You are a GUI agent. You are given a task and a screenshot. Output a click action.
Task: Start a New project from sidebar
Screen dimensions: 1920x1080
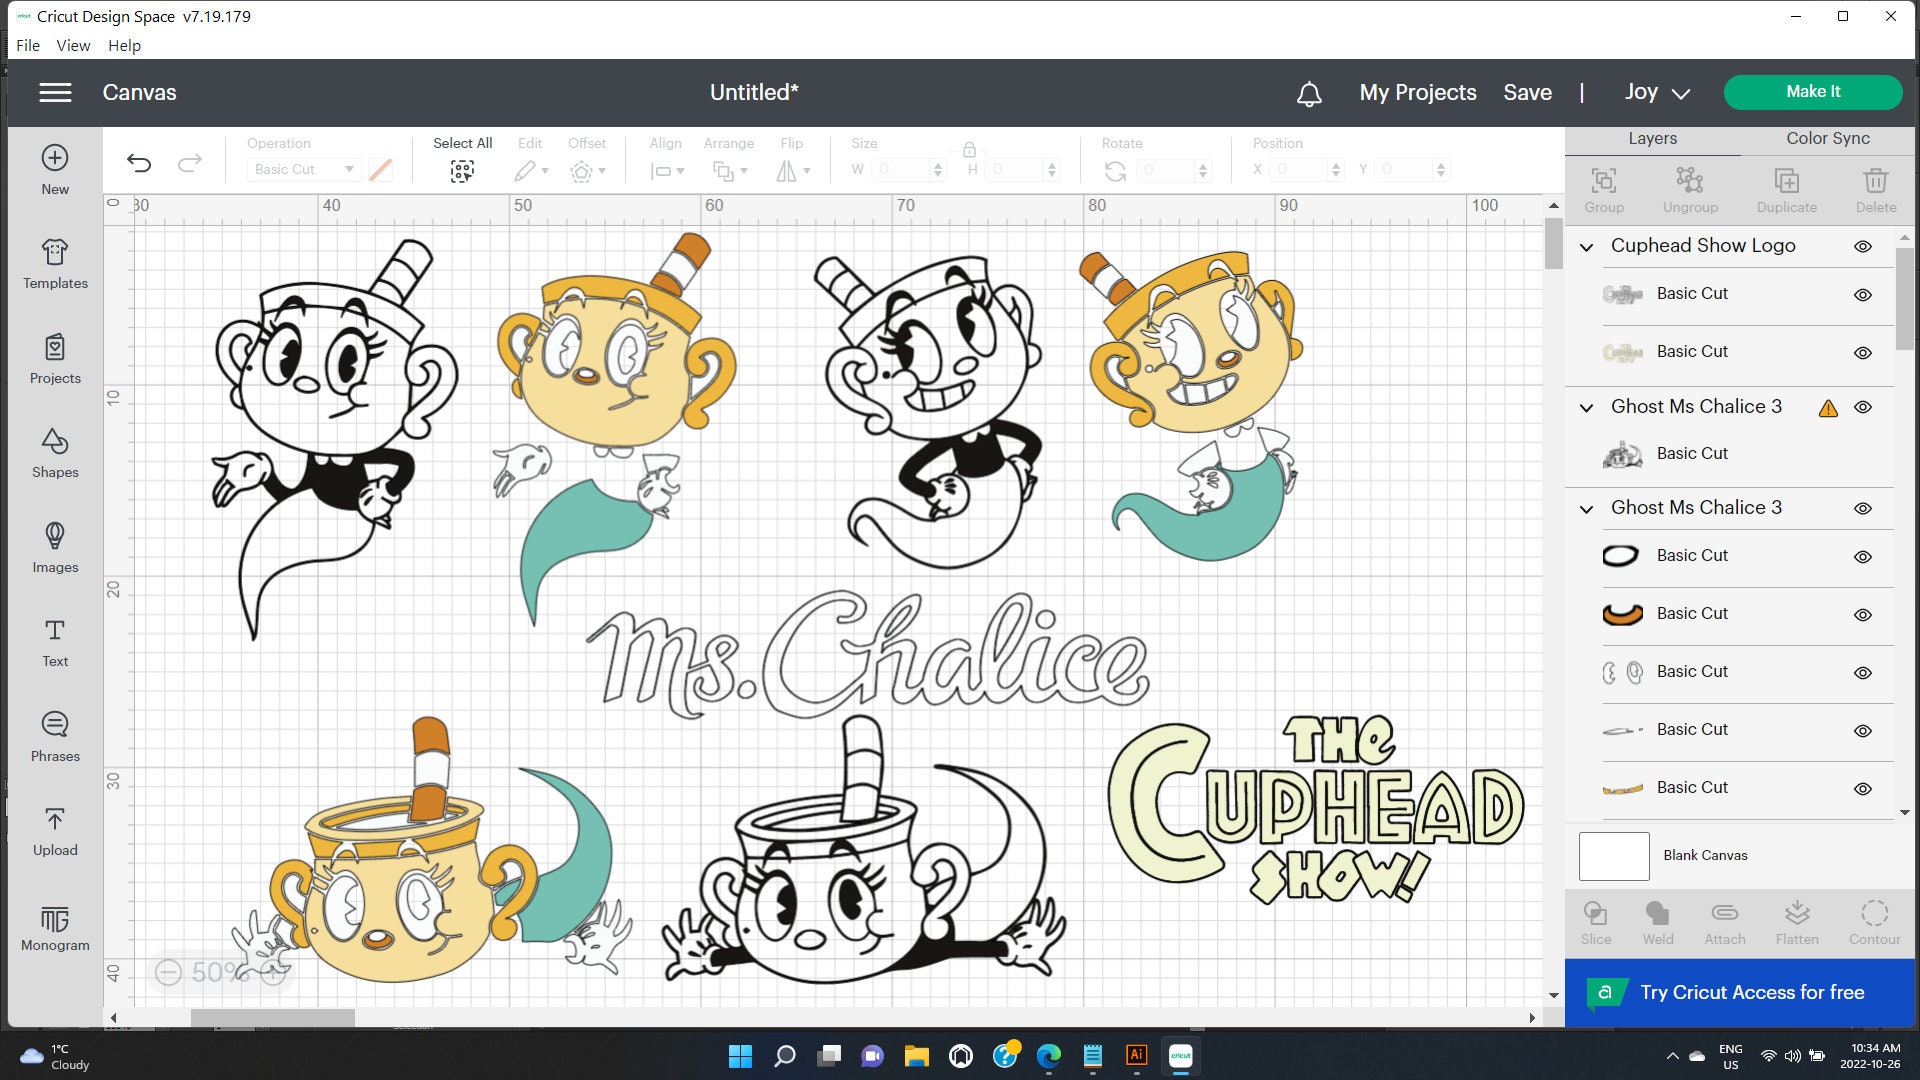tap(55, 170)
